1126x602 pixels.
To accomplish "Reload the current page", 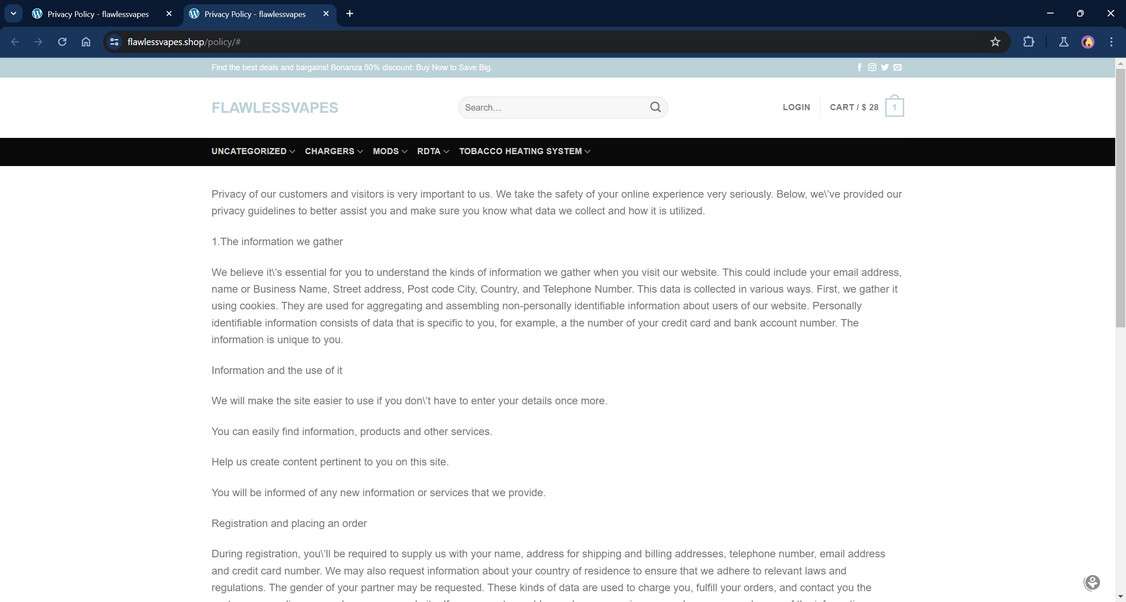I will coord(62,42).
